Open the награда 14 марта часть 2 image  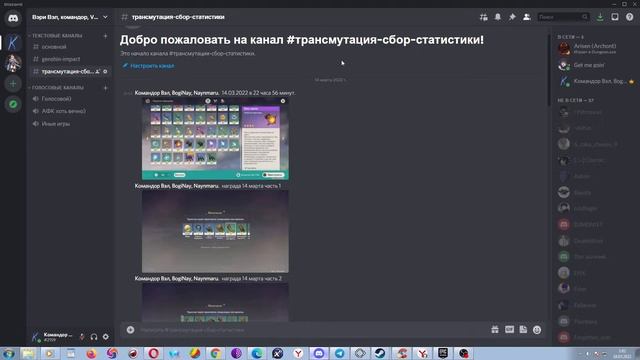click(x=215, y=302)
